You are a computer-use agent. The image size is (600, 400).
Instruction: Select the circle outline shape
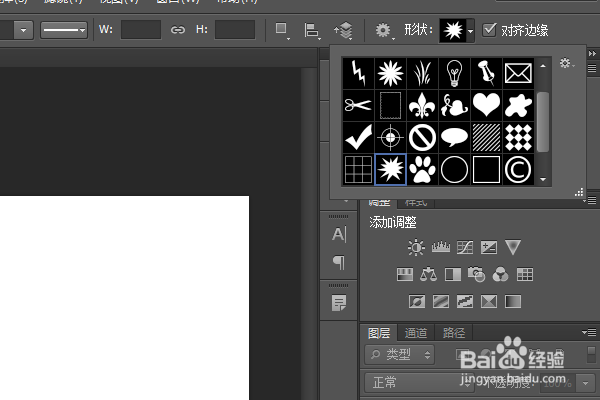tap(454, 169)
